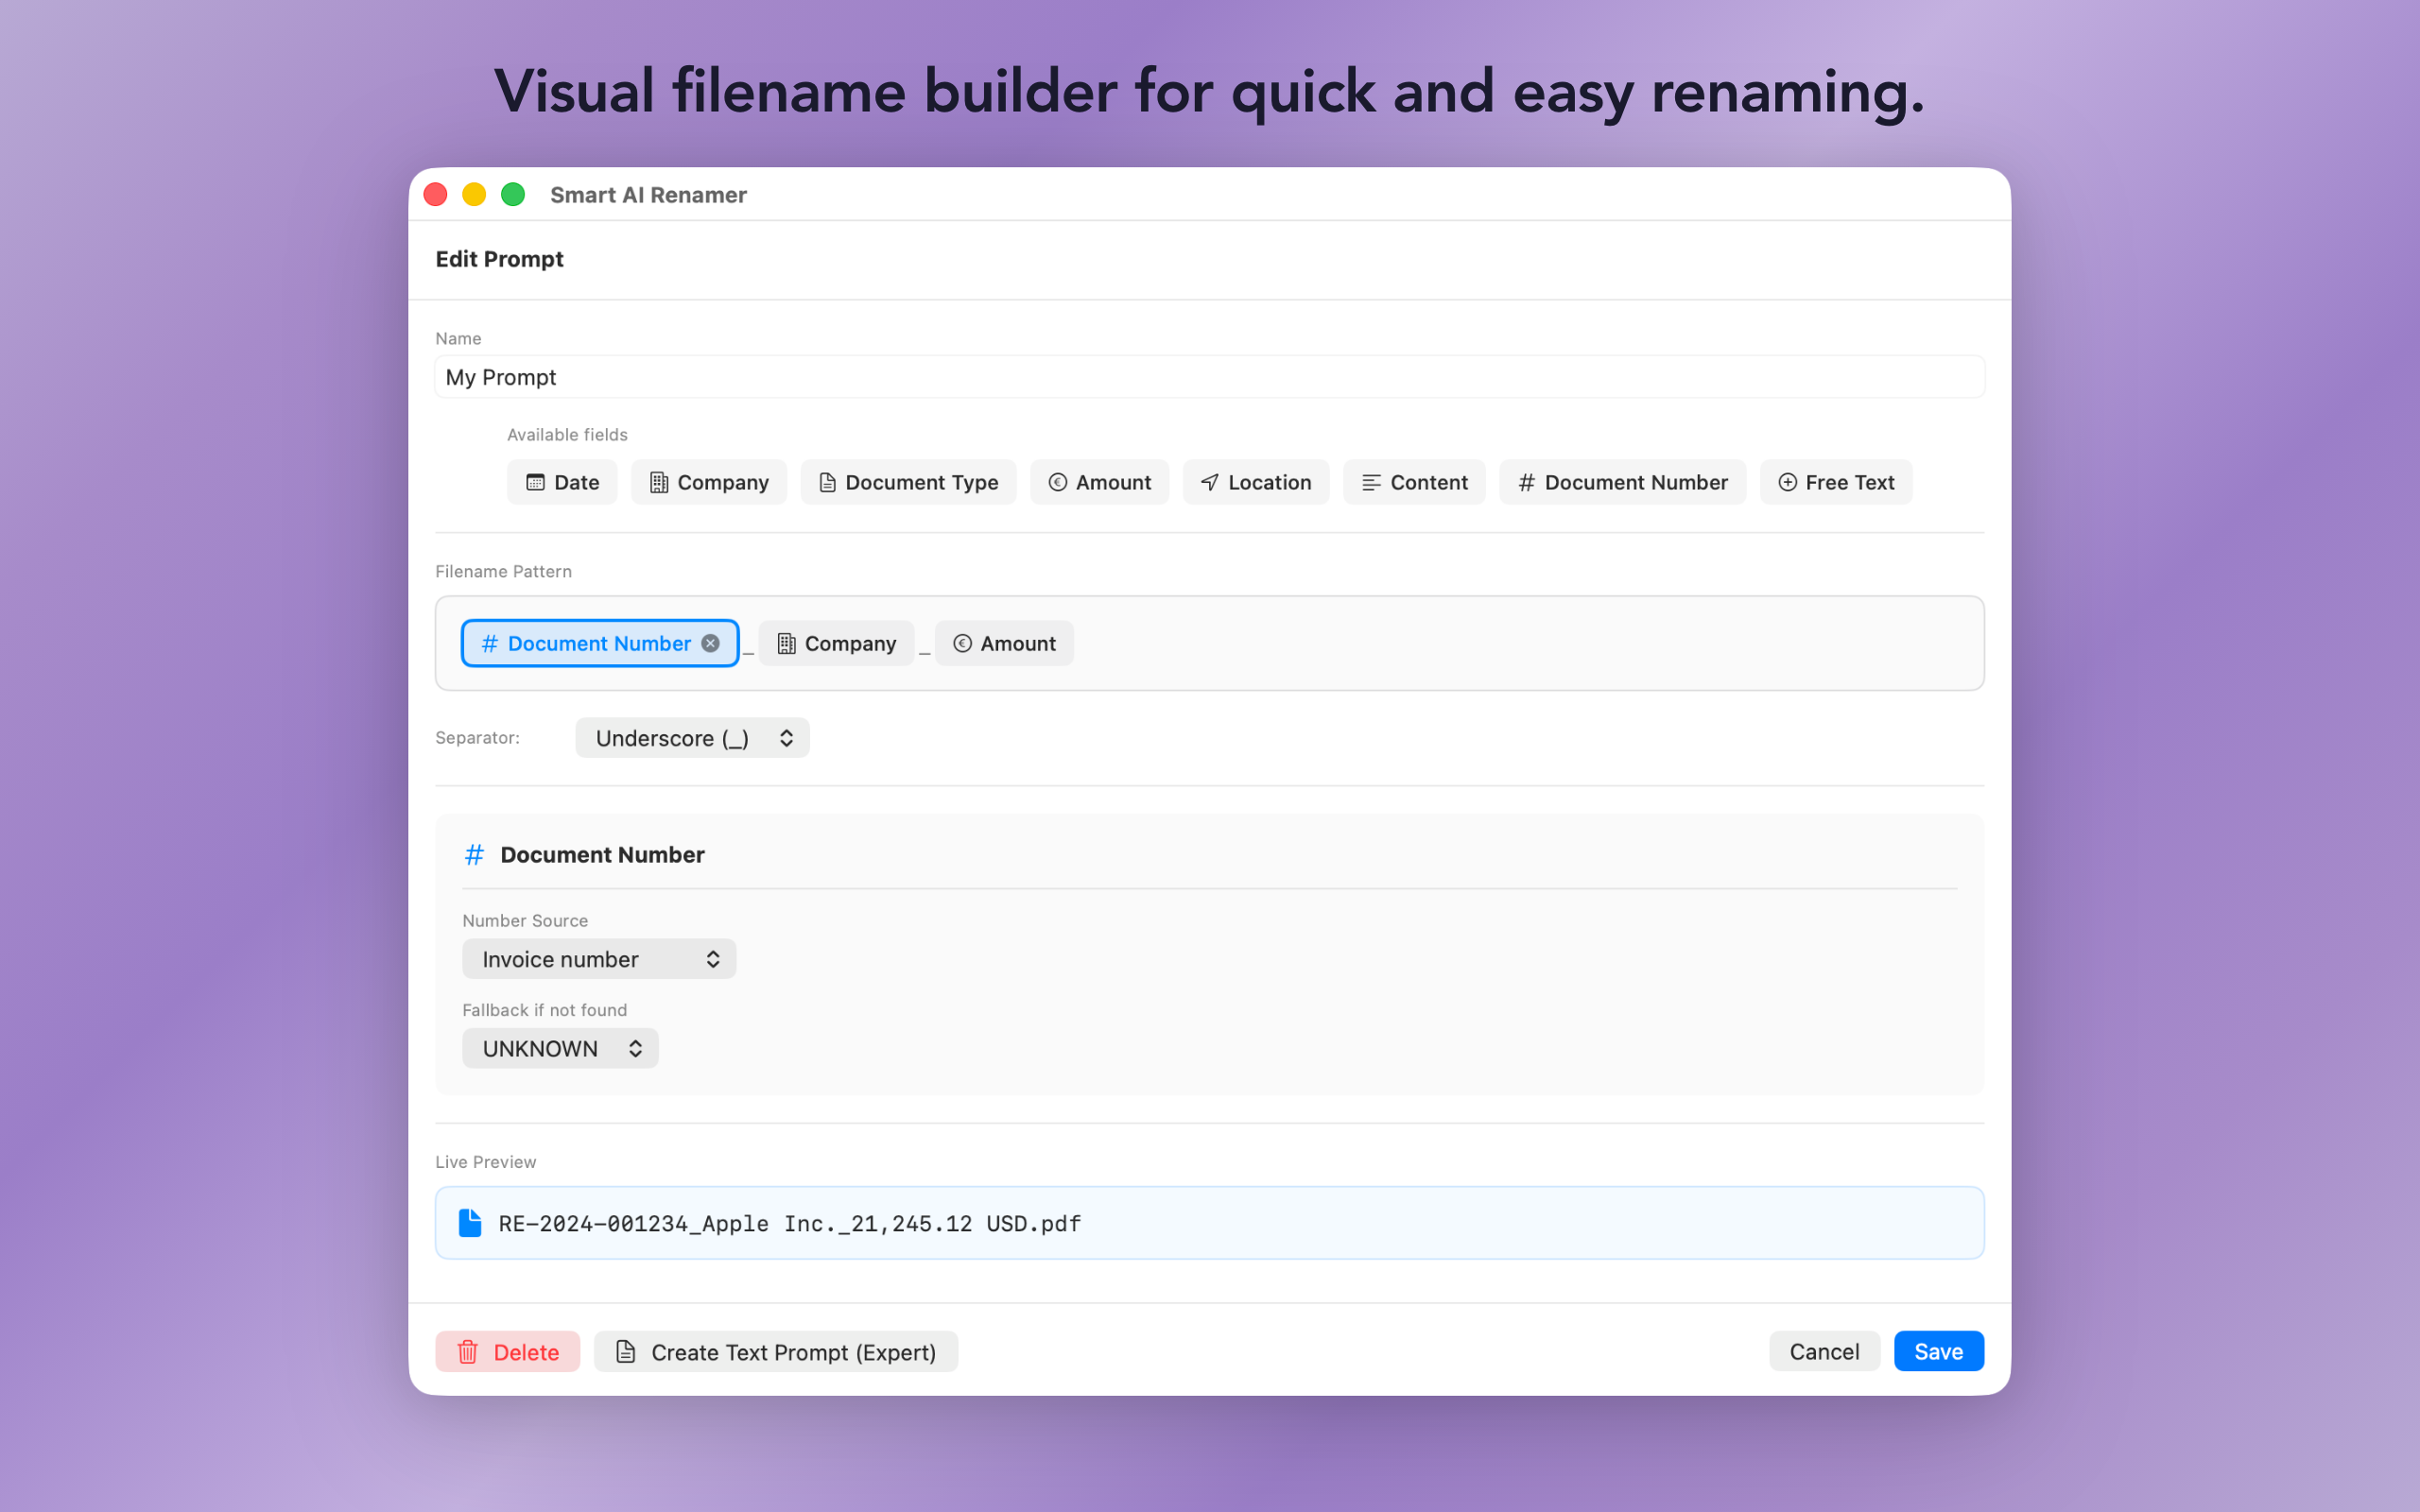The image size is (2420, 1512).
Task: Select the Location field
Action: (1255, 482)
